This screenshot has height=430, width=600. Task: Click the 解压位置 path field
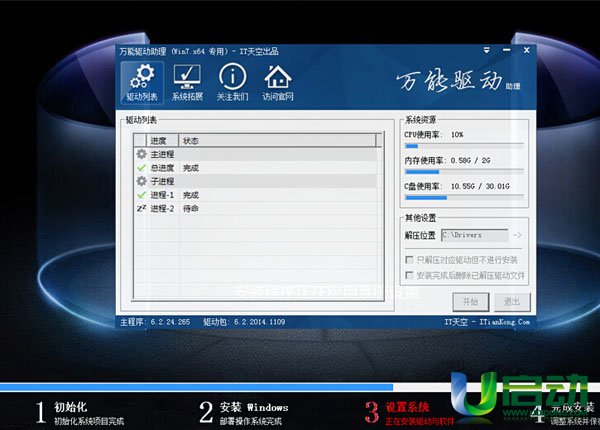[474, 235]
